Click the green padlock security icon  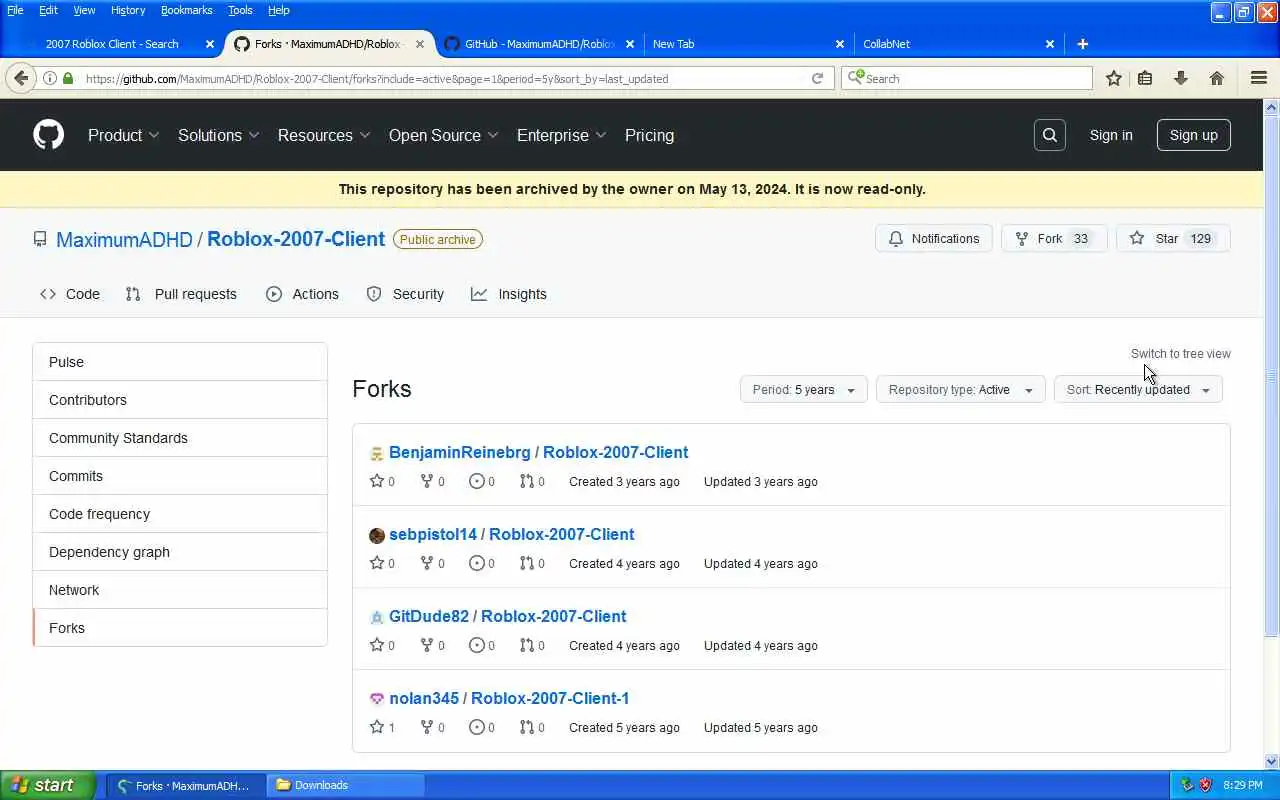(68, 78)
